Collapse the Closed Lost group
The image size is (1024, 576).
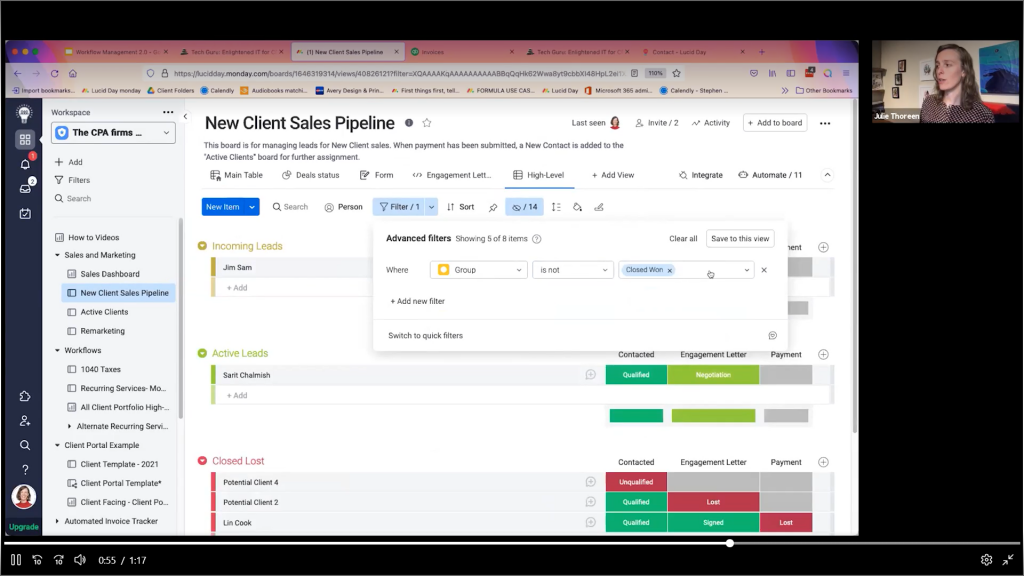point(202,461)
